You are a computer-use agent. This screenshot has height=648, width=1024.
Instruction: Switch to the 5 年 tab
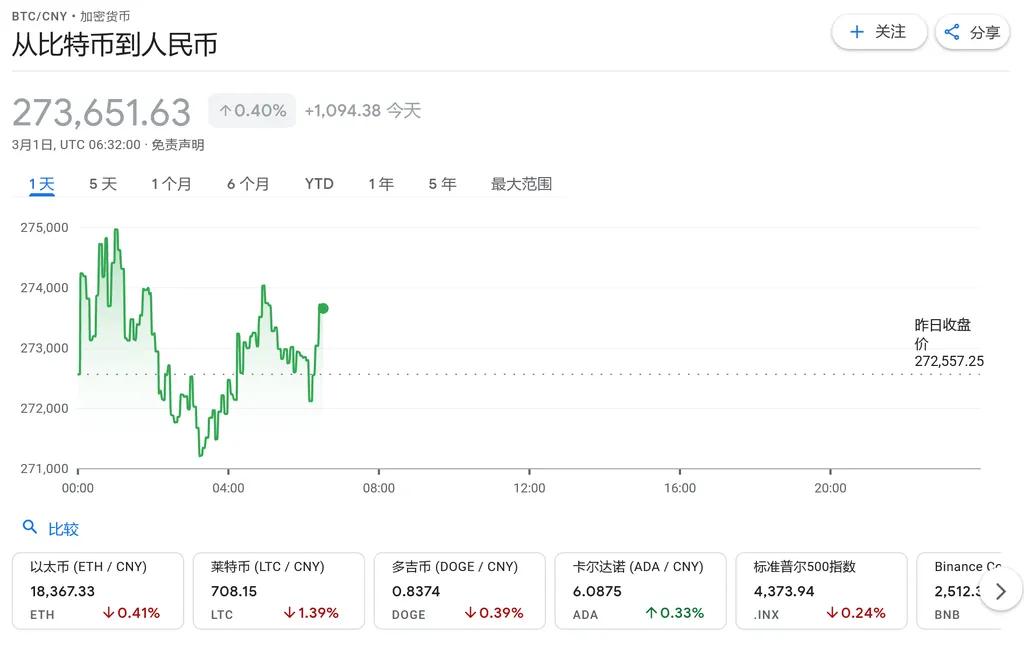442,184
